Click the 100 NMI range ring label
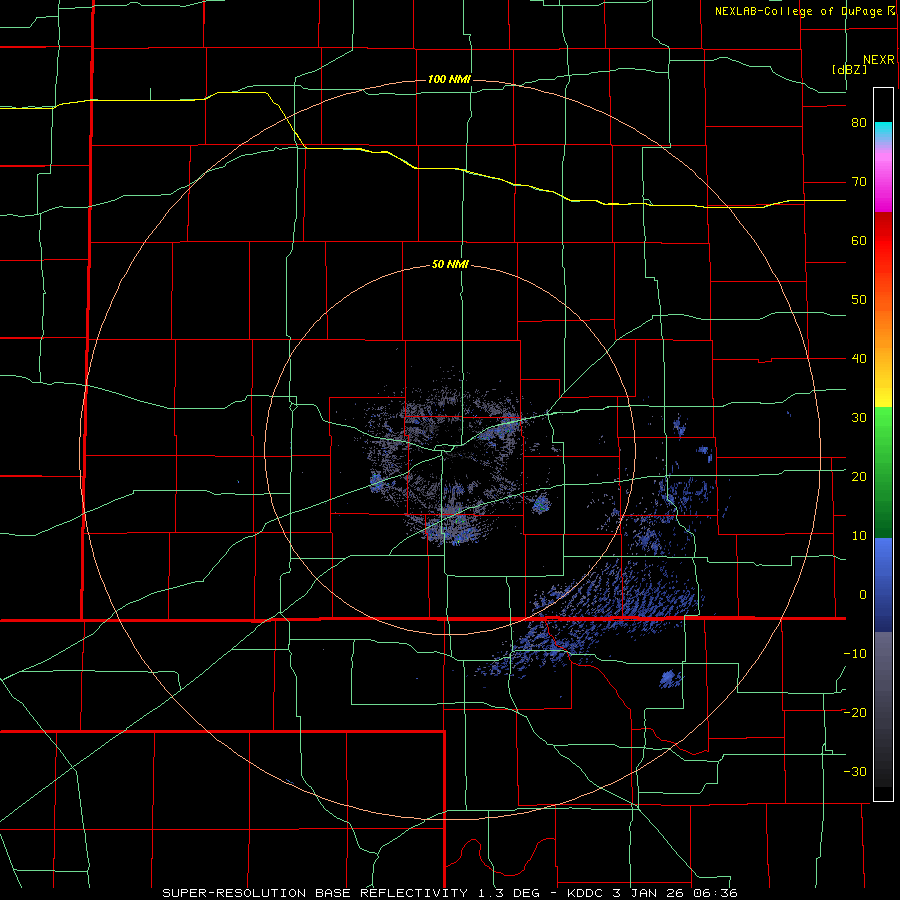This screenshot has height=900, width=900. (449, 79)
